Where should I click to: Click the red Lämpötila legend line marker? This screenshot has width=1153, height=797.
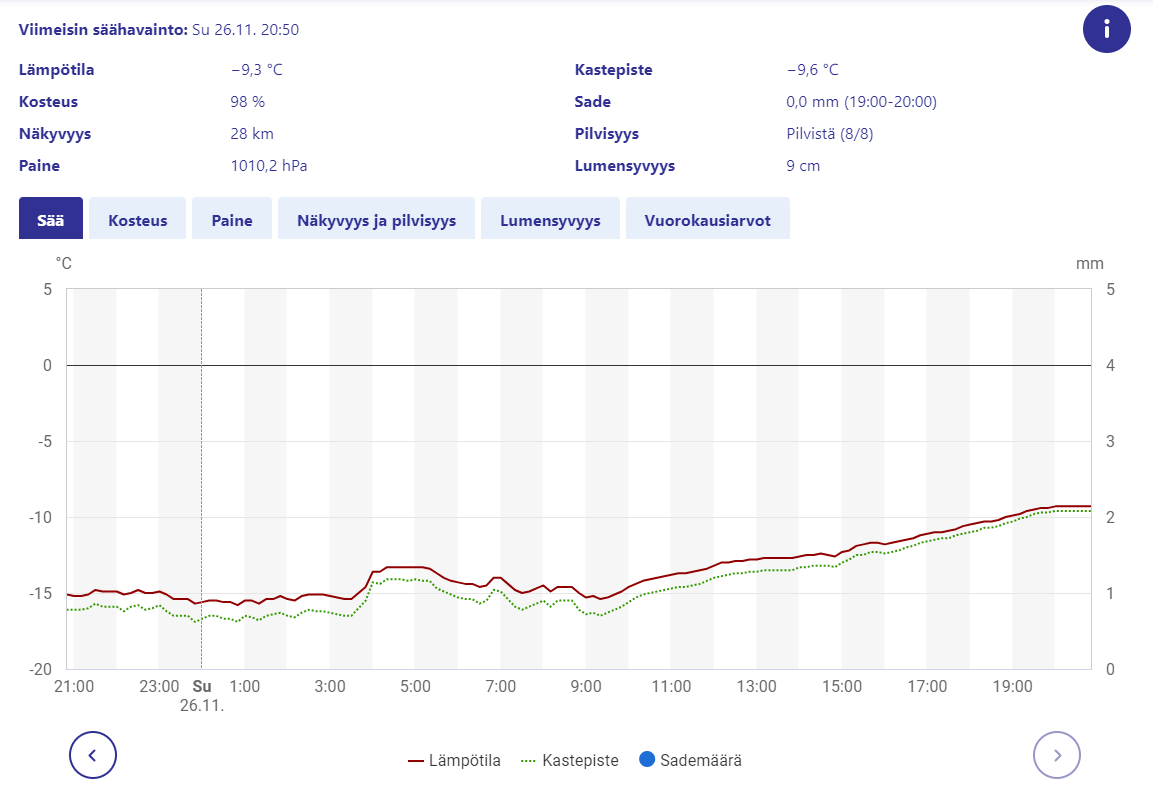click(417, 760)
